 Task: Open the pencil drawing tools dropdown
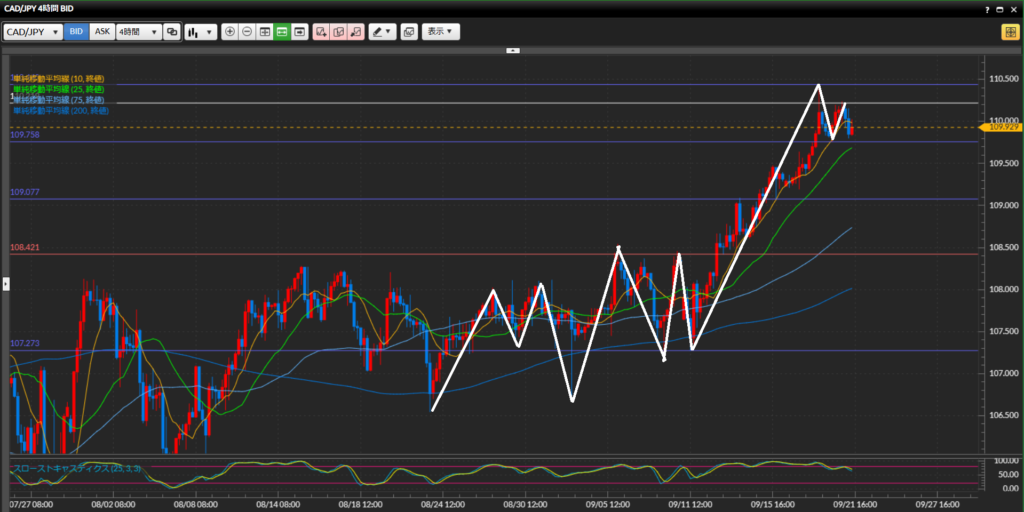tap(382, 32)
